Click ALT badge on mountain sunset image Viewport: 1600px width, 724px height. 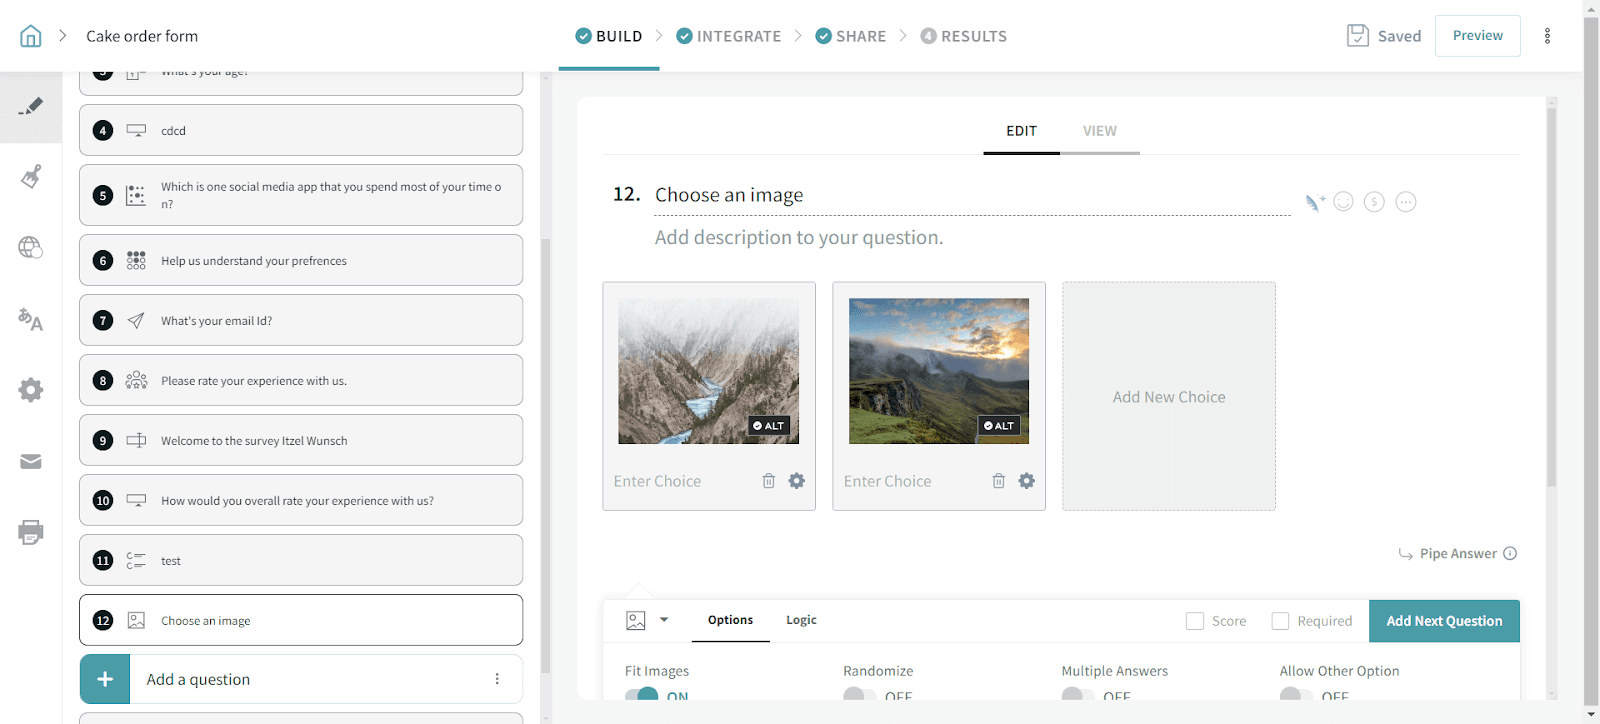[x=998, y=426]
